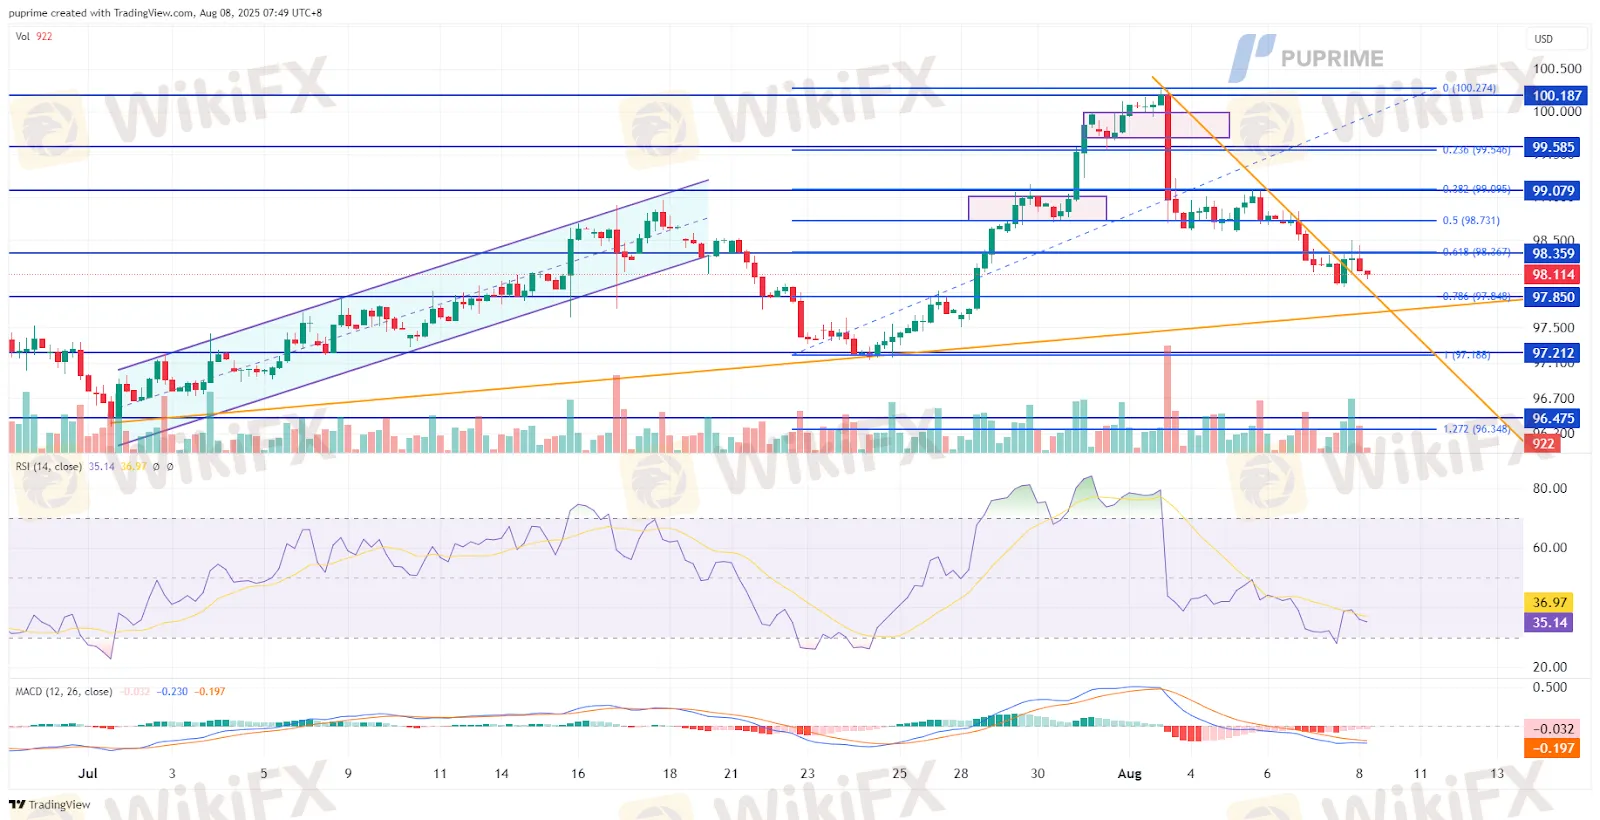Viewport: 1600px width, 820px height.
Task: Select the Fibonacci 0.382 (99.095) label
Action: [1476, 189]
